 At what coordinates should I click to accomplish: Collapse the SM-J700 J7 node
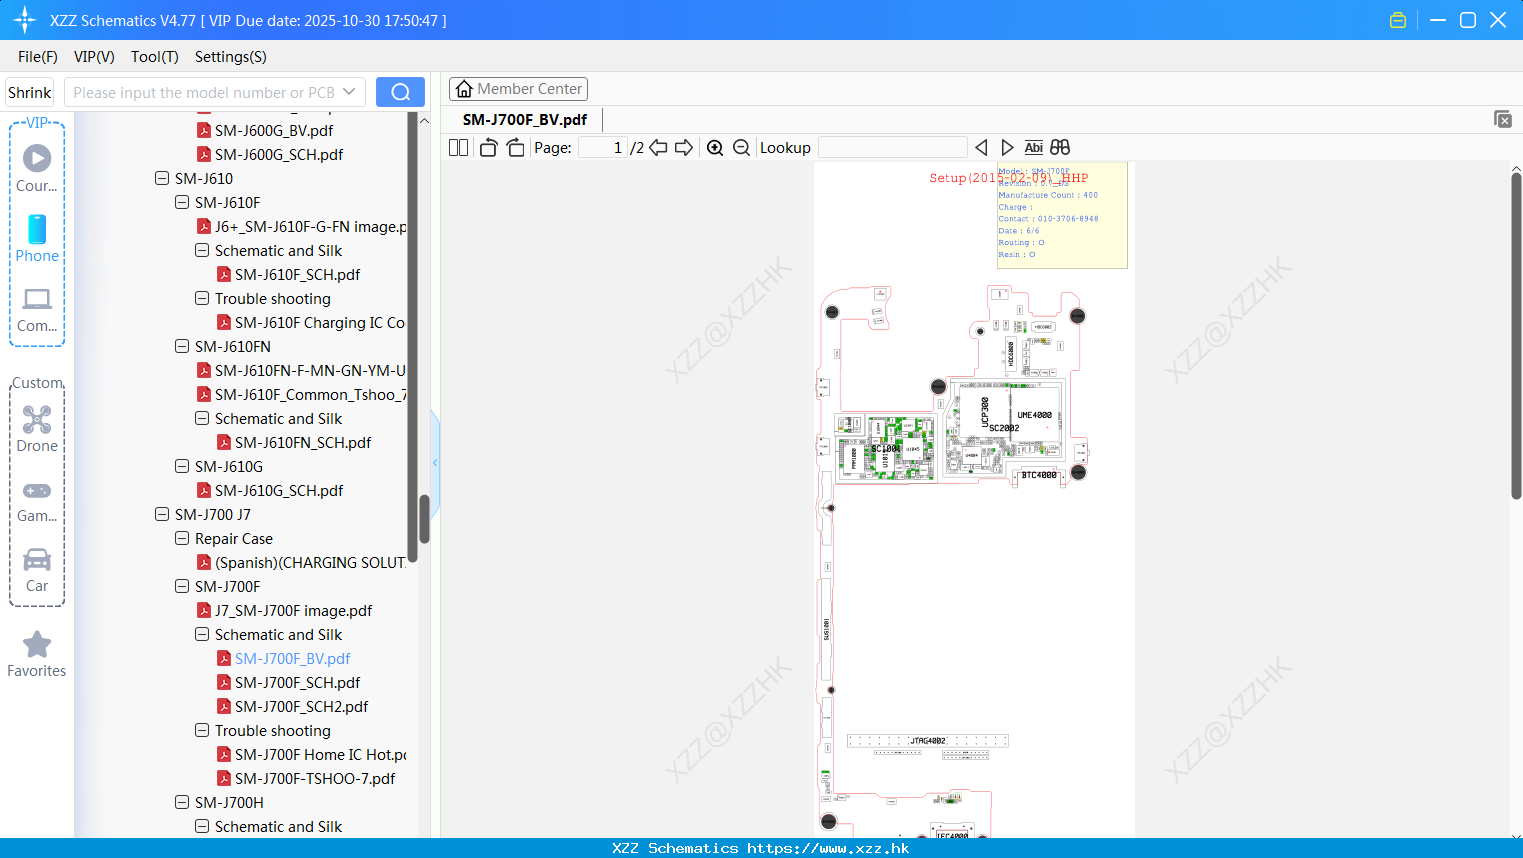click(162, 514)
